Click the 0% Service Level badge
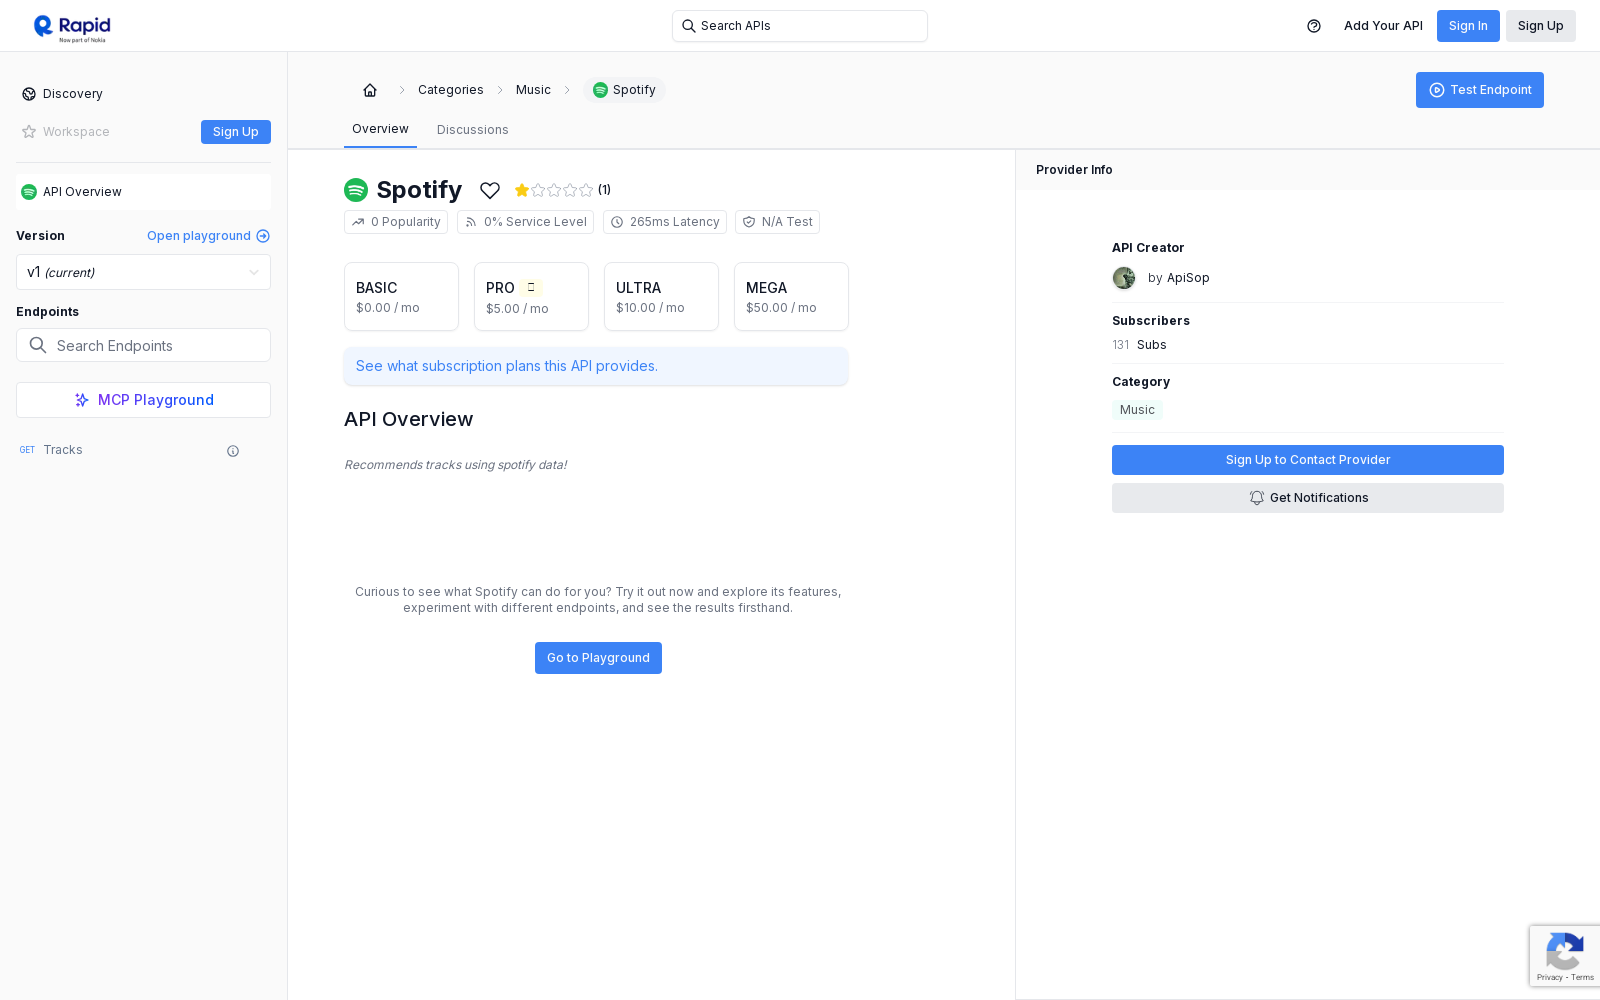 (x=525, y=222)
